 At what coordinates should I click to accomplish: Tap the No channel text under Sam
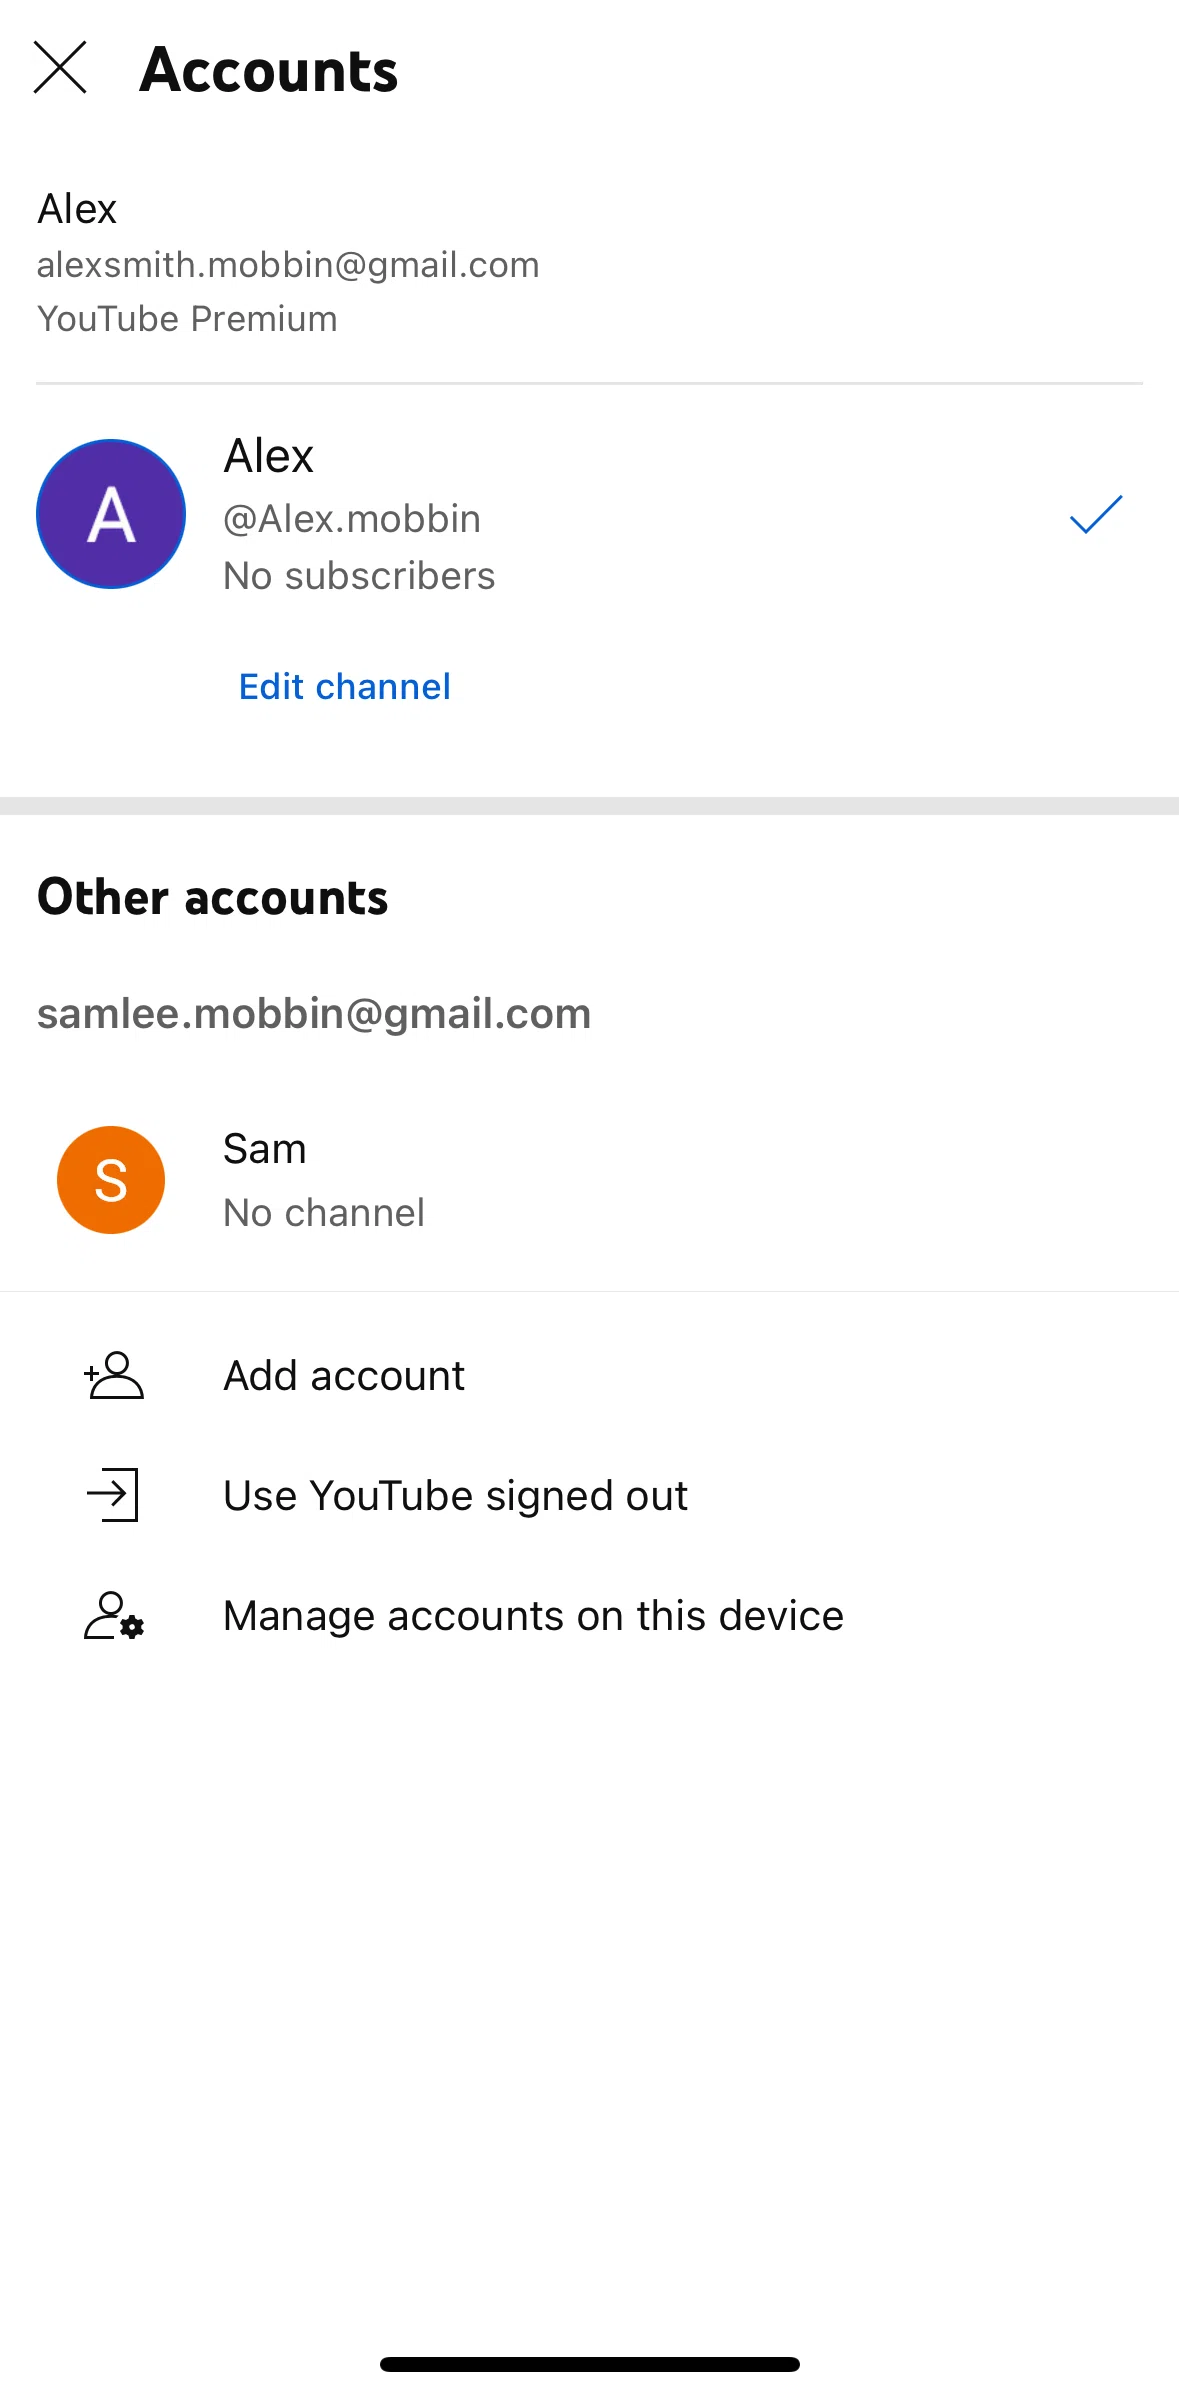(324, 1213)
